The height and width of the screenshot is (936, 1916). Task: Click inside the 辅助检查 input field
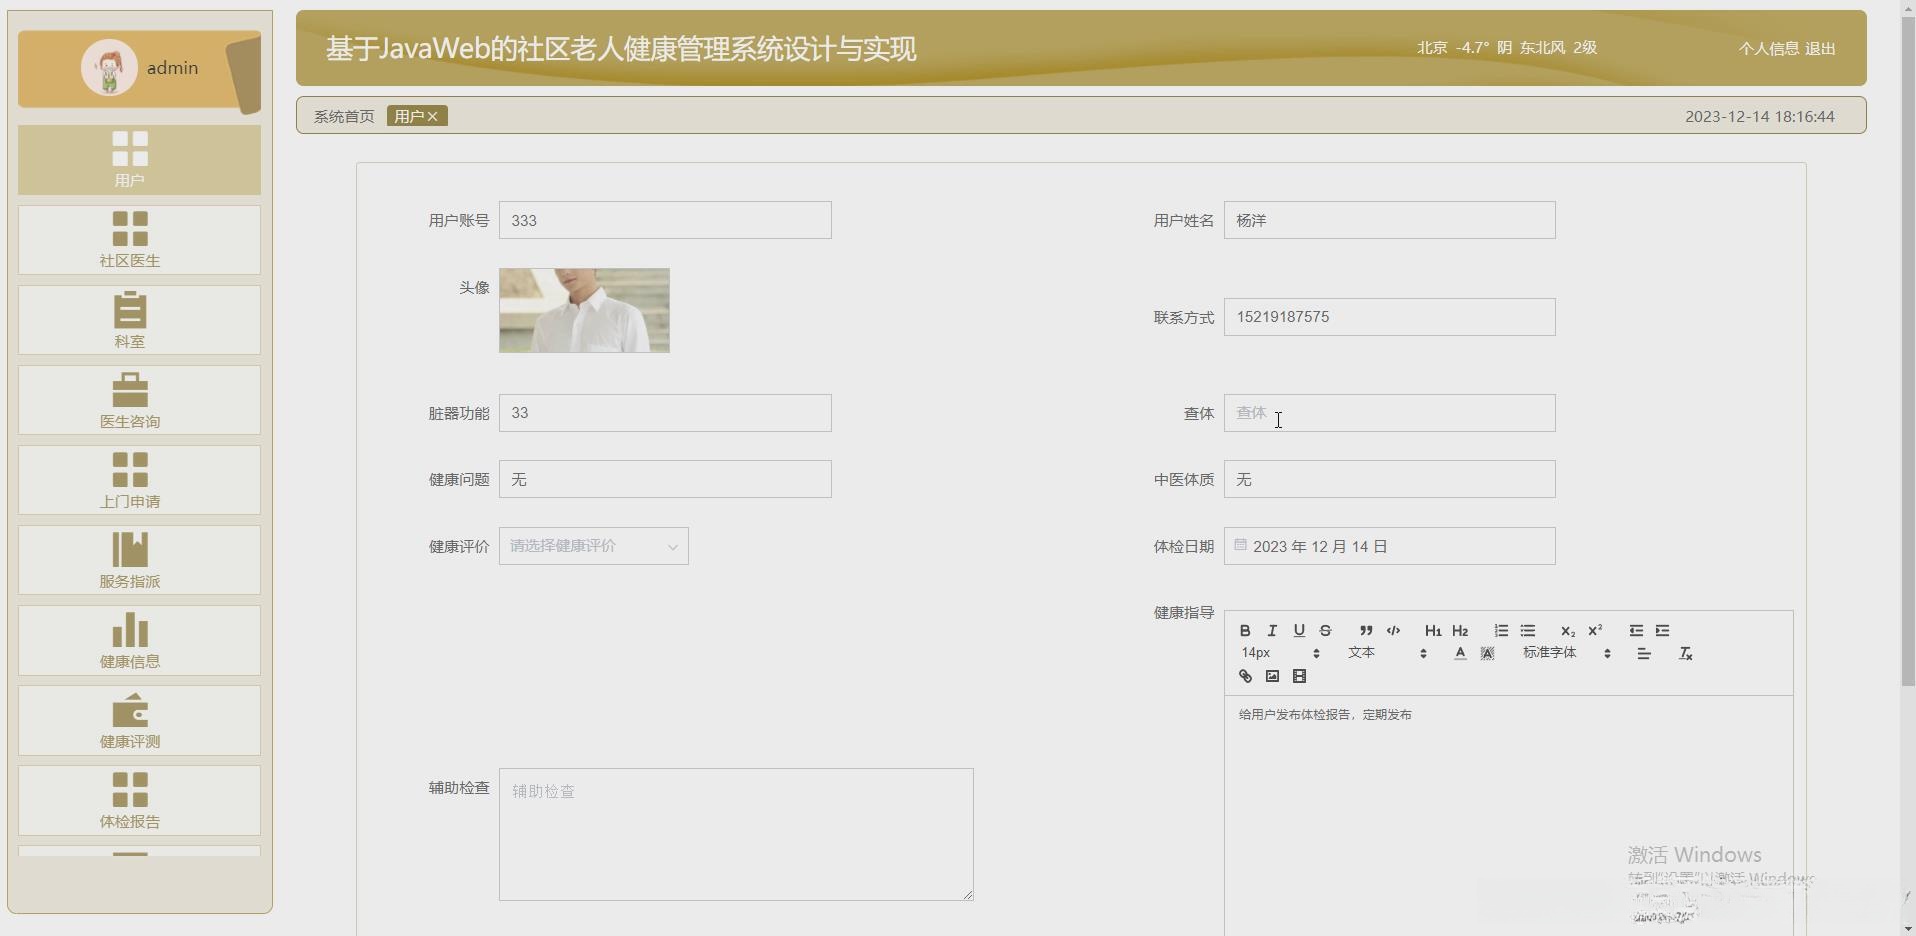tap(735, 834)
